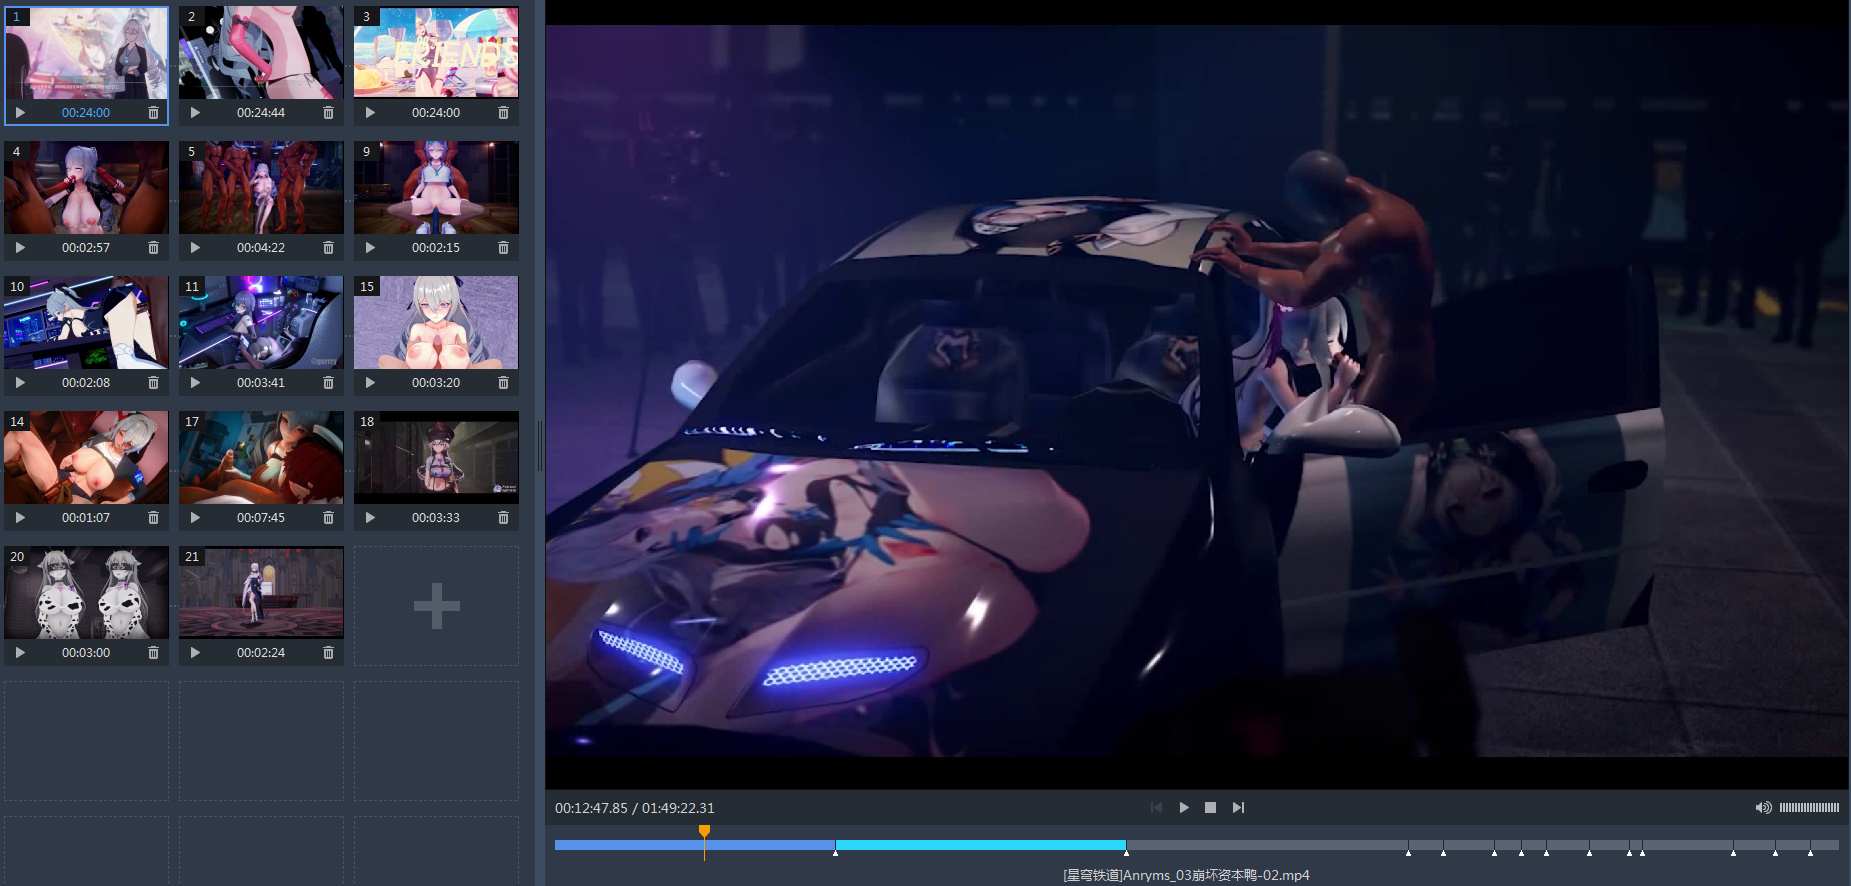Viewport: 1851px width, 886px height.
Task: Jump to previous segment in the player
Action: pos(1157,808)
